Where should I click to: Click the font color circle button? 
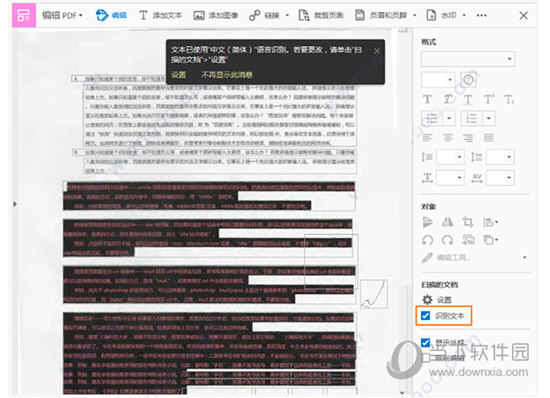pos(469,80)
